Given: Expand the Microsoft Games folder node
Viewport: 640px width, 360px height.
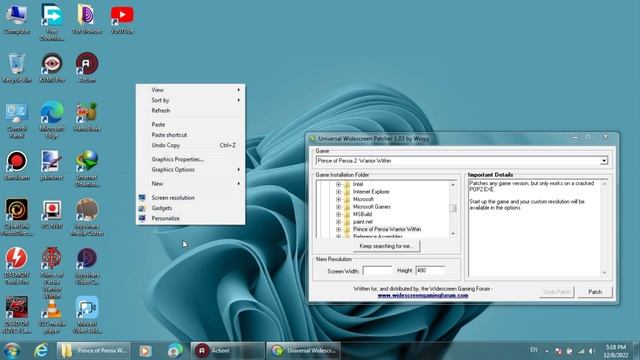Looking at the screenshot, I should coord(338,207).
